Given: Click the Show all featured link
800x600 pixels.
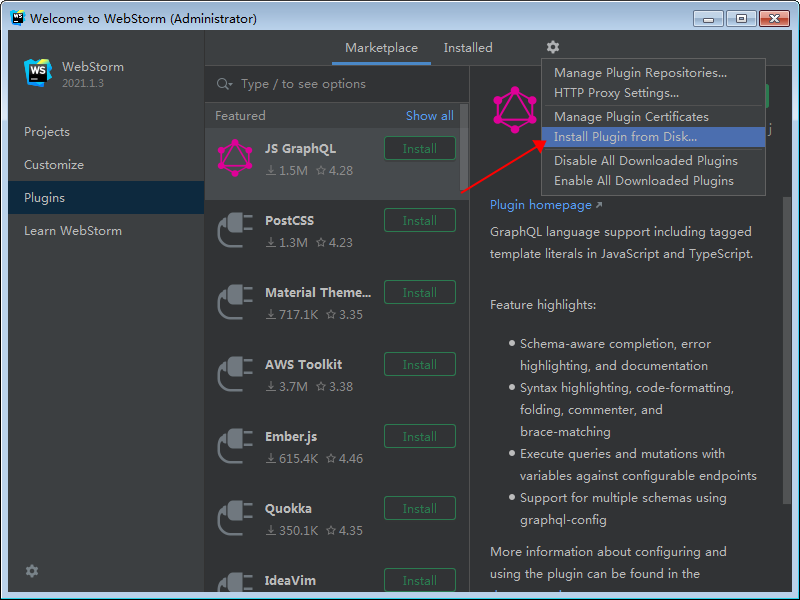Looking at the screenshot, I should coord(429,116).
